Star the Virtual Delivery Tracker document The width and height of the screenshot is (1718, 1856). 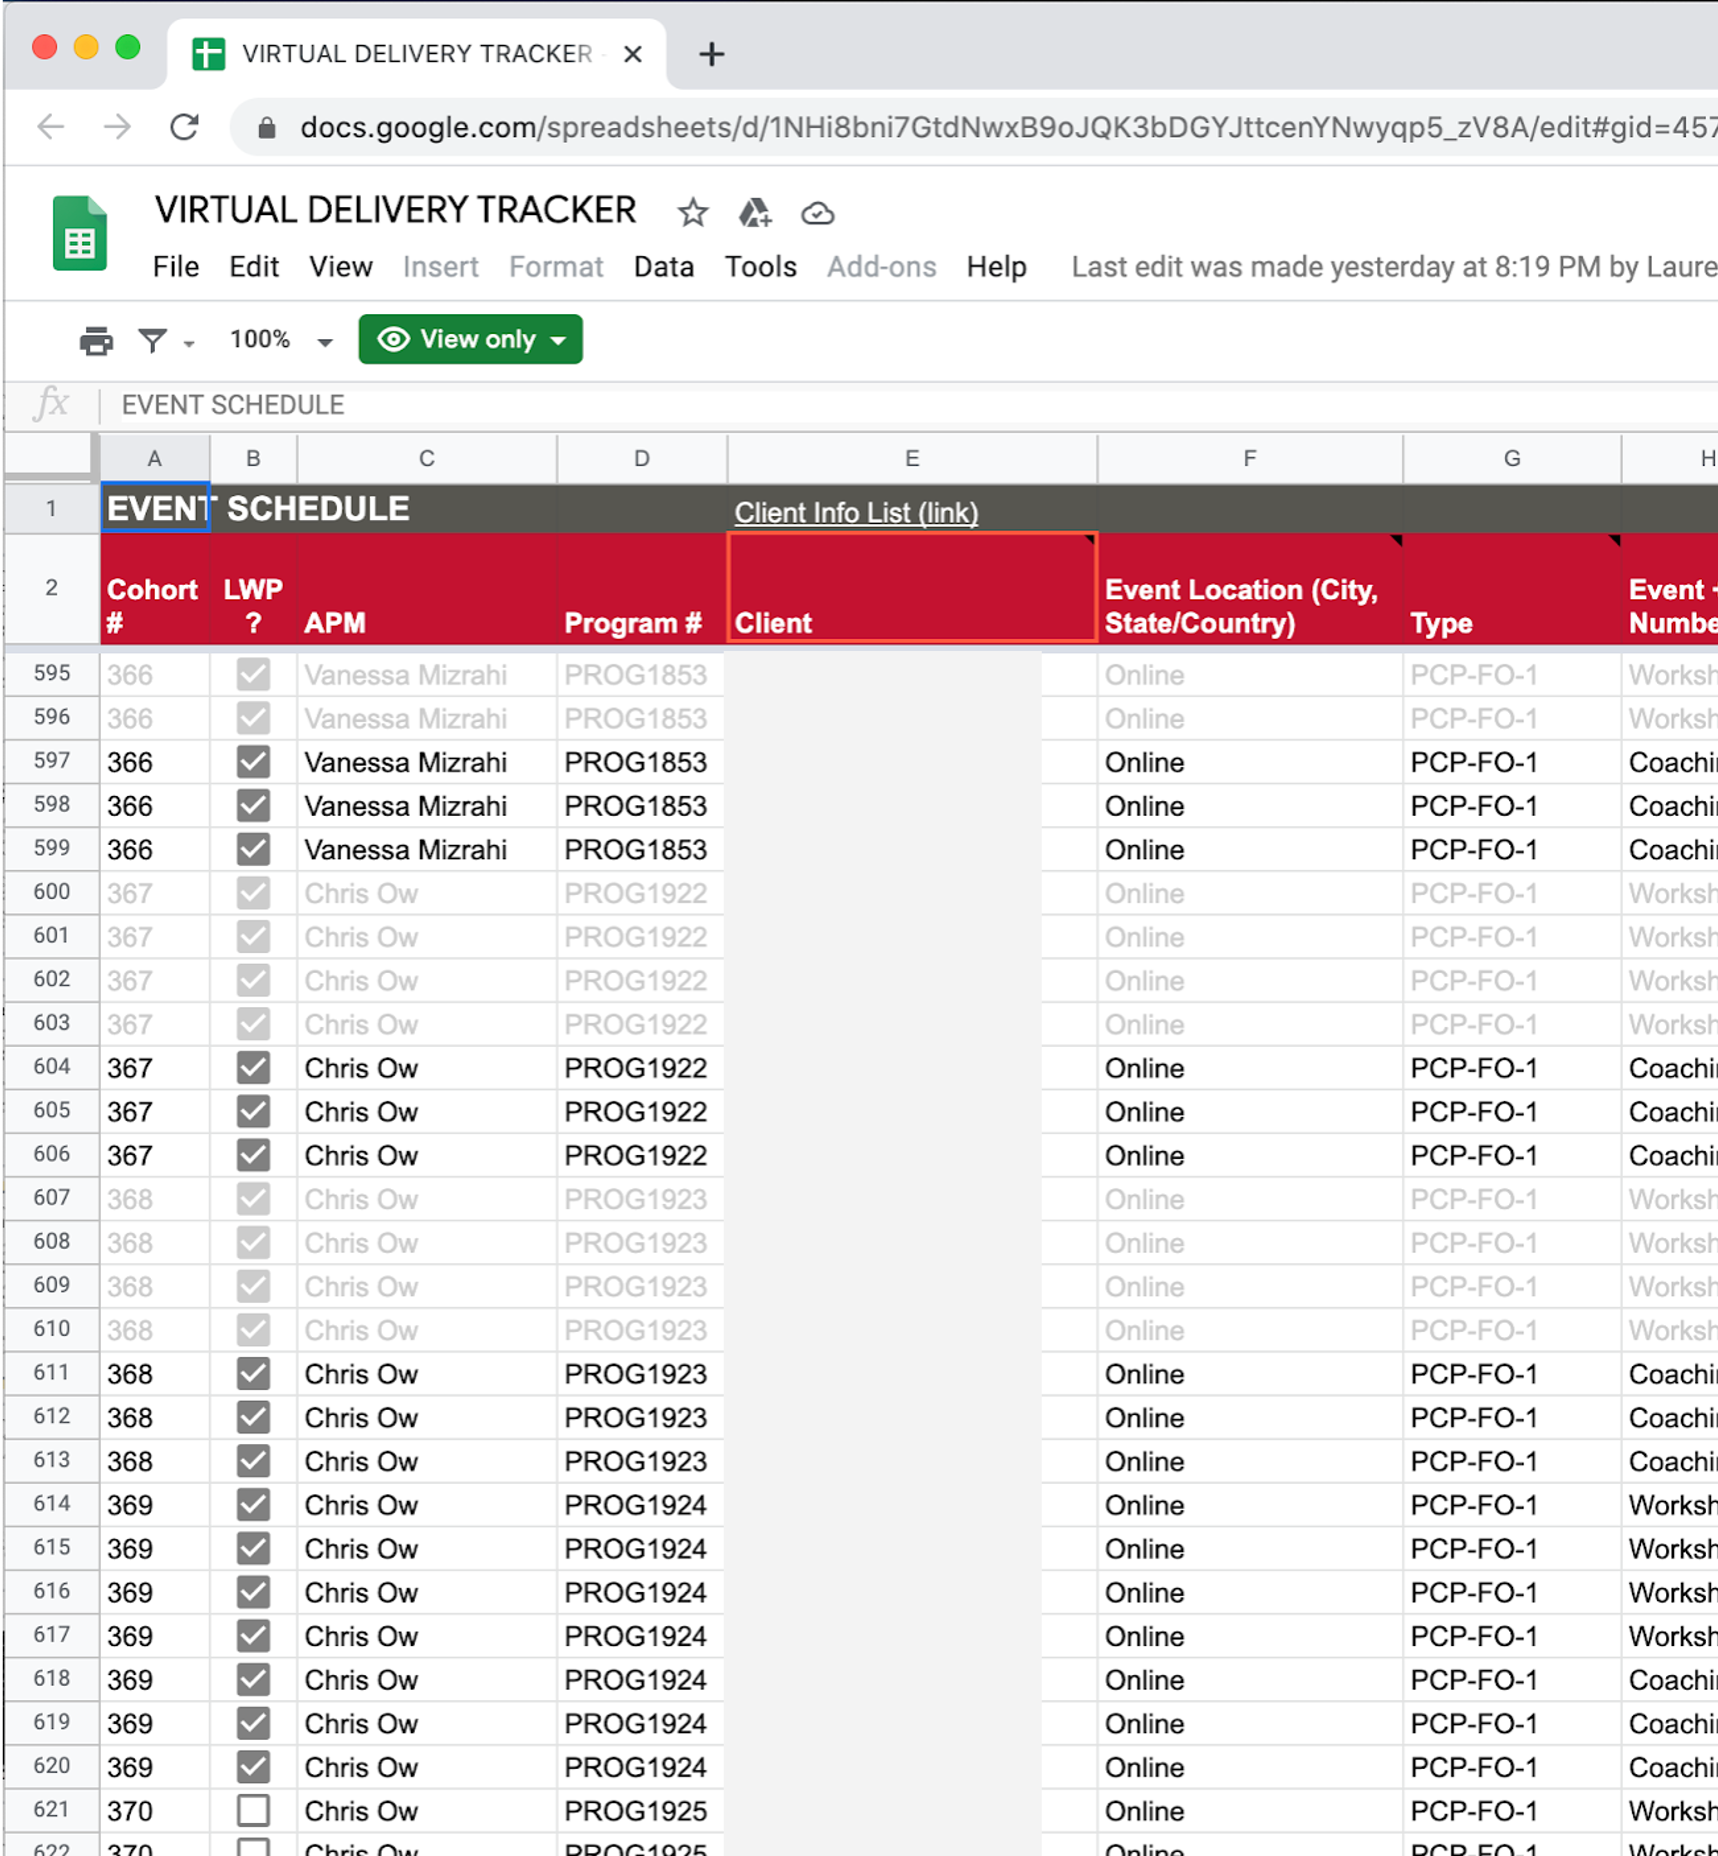coord(692,212)
